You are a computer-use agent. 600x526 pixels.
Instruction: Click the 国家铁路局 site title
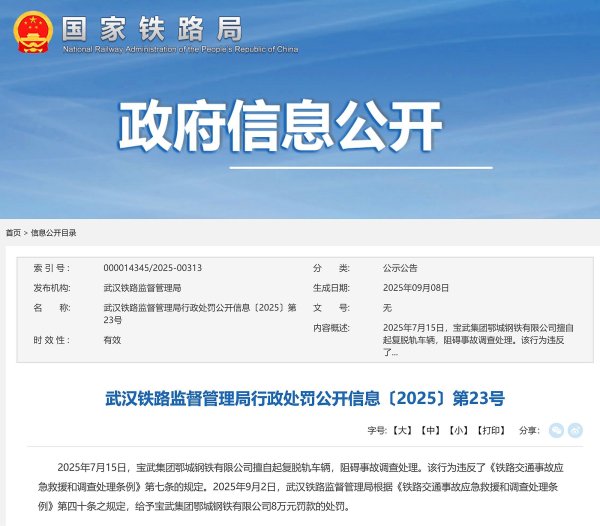[x=152, y=29]
